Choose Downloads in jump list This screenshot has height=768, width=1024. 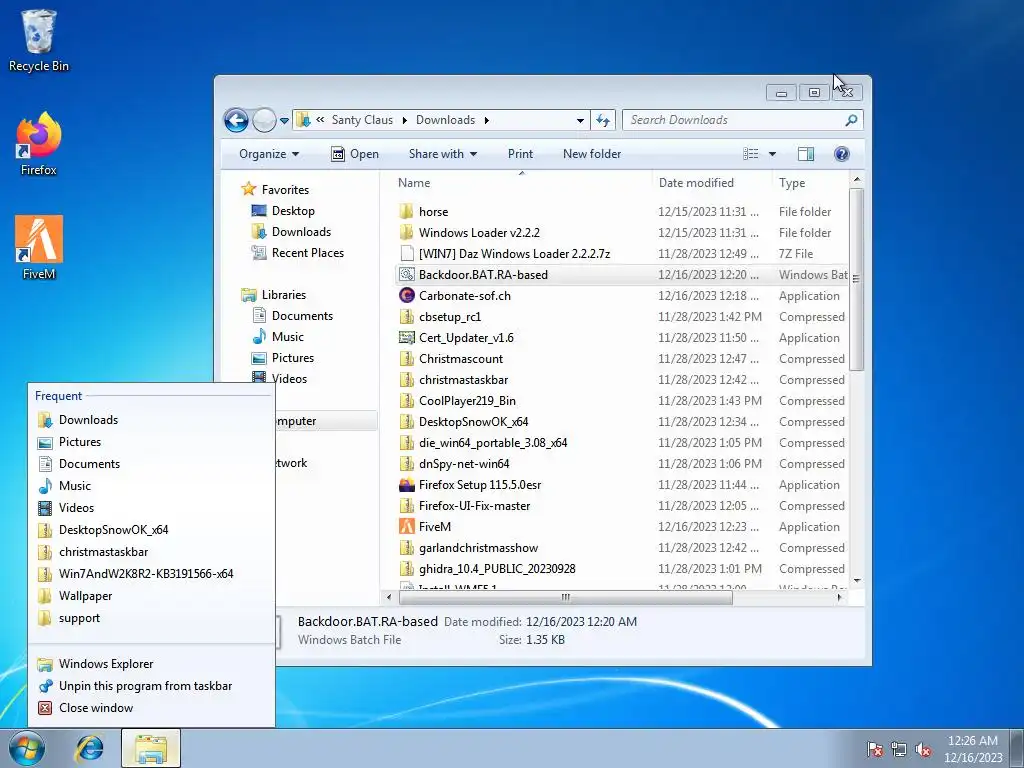point(151,420)
